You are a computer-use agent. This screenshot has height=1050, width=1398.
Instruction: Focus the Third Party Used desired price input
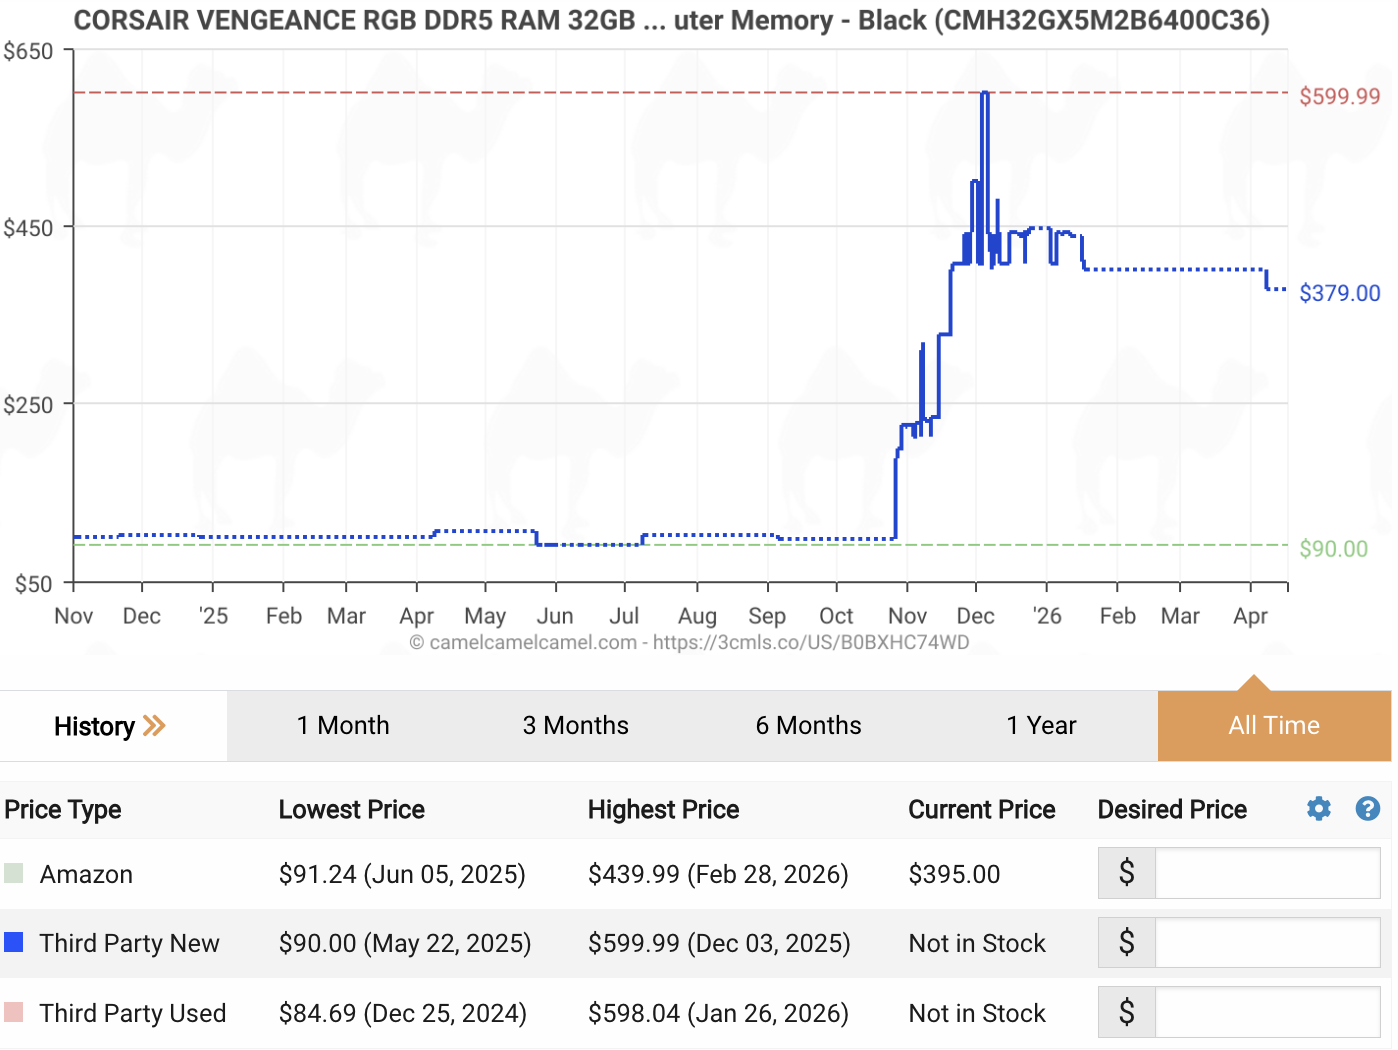tap(1267, 1012)
